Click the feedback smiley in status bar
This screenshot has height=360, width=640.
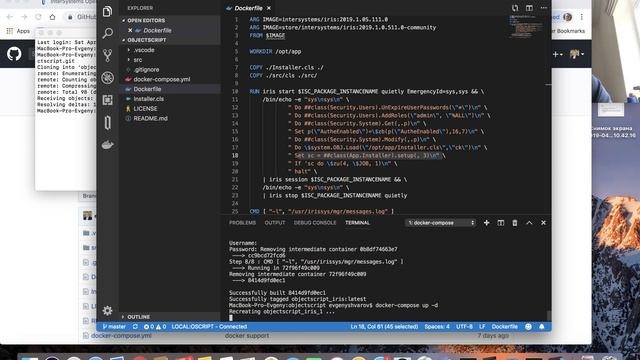tap(528, 327)
